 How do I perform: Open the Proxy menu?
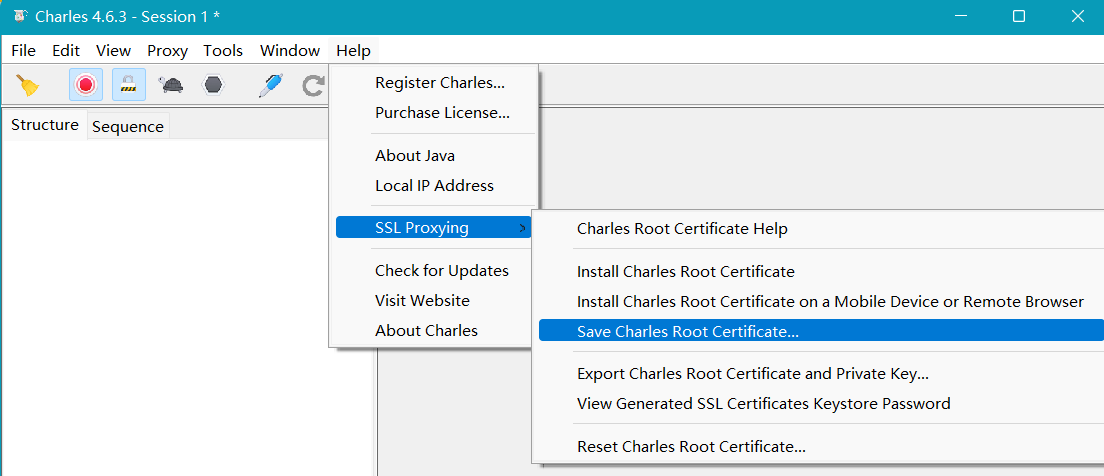pos(168,51)
